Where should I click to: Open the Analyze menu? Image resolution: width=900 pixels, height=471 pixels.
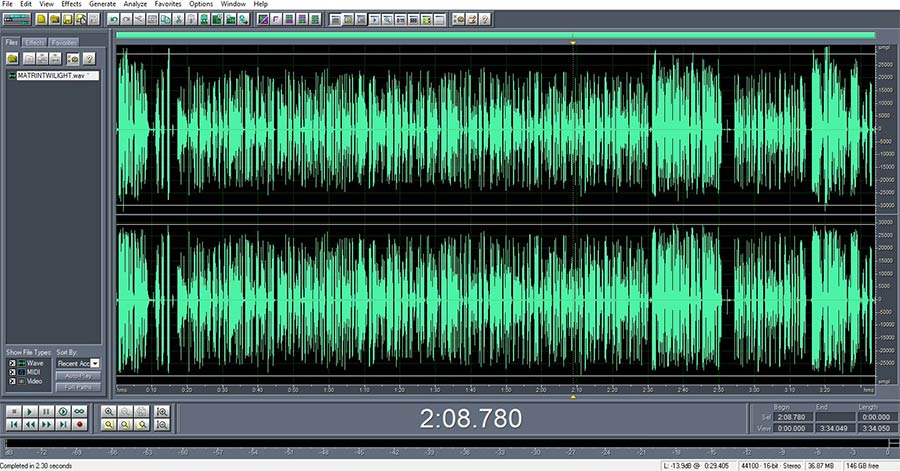click(x=135, y=4)
